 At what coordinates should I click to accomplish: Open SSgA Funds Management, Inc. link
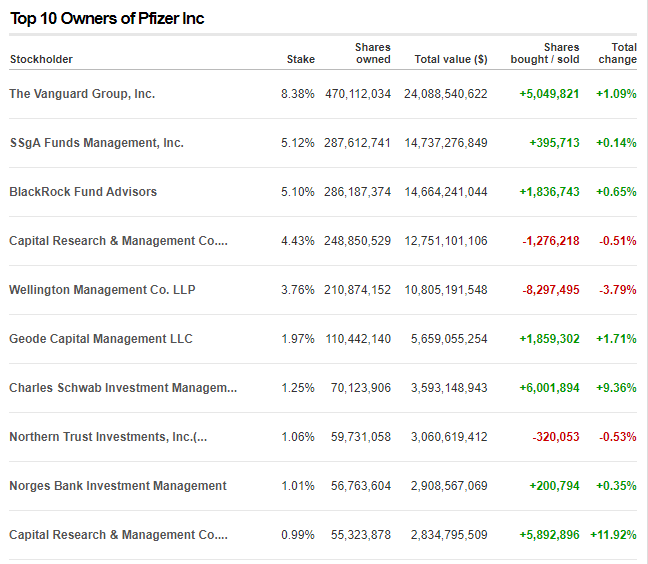pos(96,143)
